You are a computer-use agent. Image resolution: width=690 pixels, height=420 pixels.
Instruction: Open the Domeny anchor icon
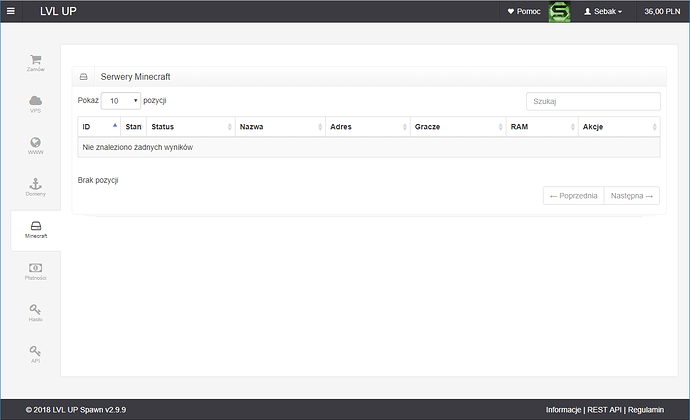36,186
